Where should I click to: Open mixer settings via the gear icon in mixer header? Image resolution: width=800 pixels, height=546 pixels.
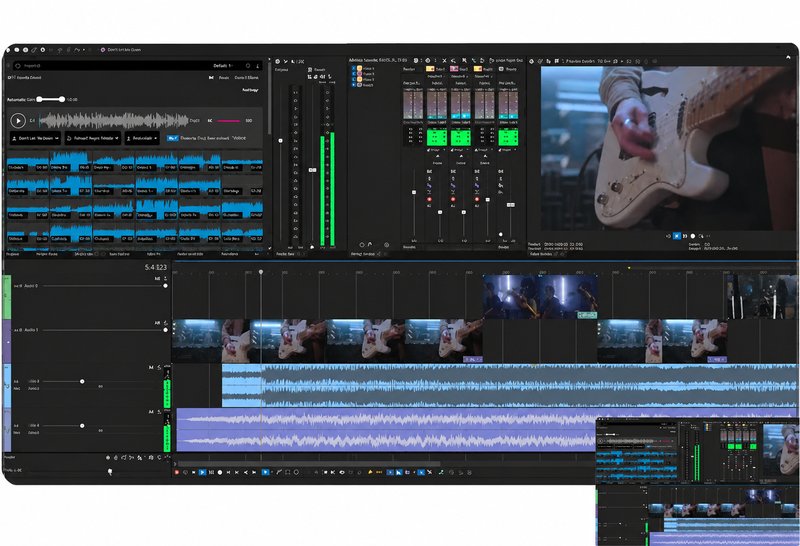pyautogui.click(x=428, y=60)
